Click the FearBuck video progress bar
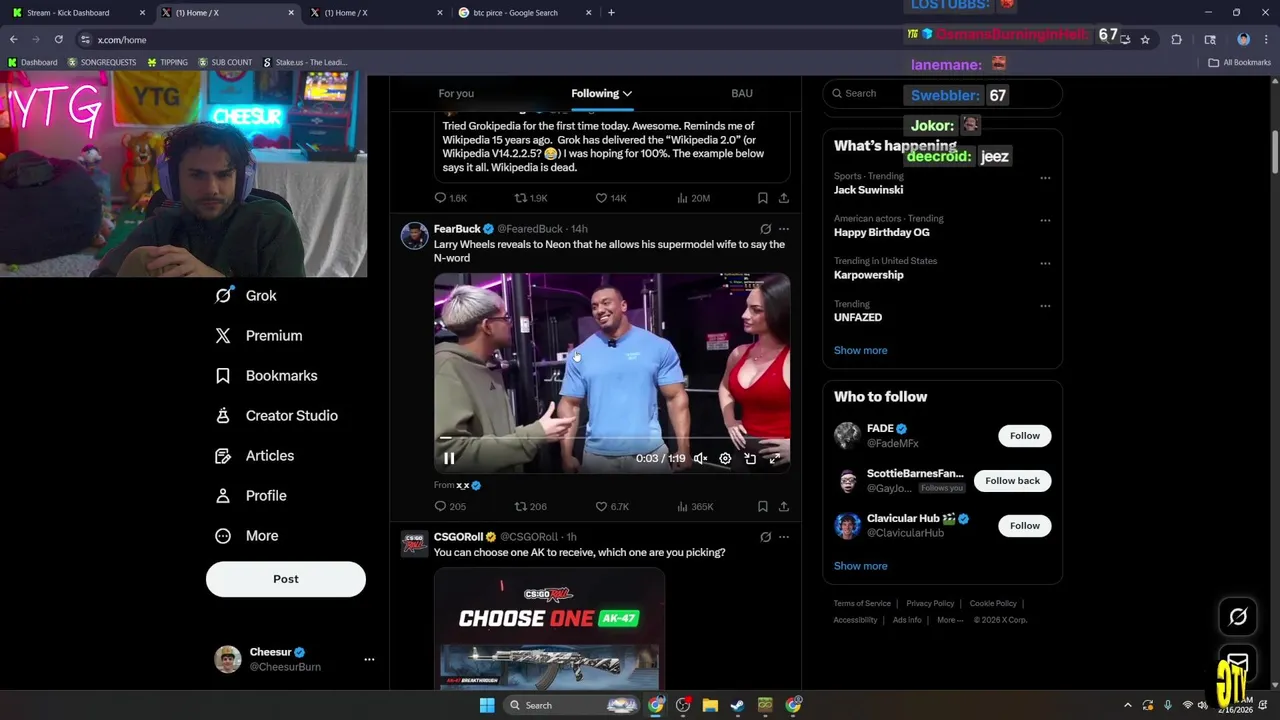Screen dimensions: 1280x720 612,438
